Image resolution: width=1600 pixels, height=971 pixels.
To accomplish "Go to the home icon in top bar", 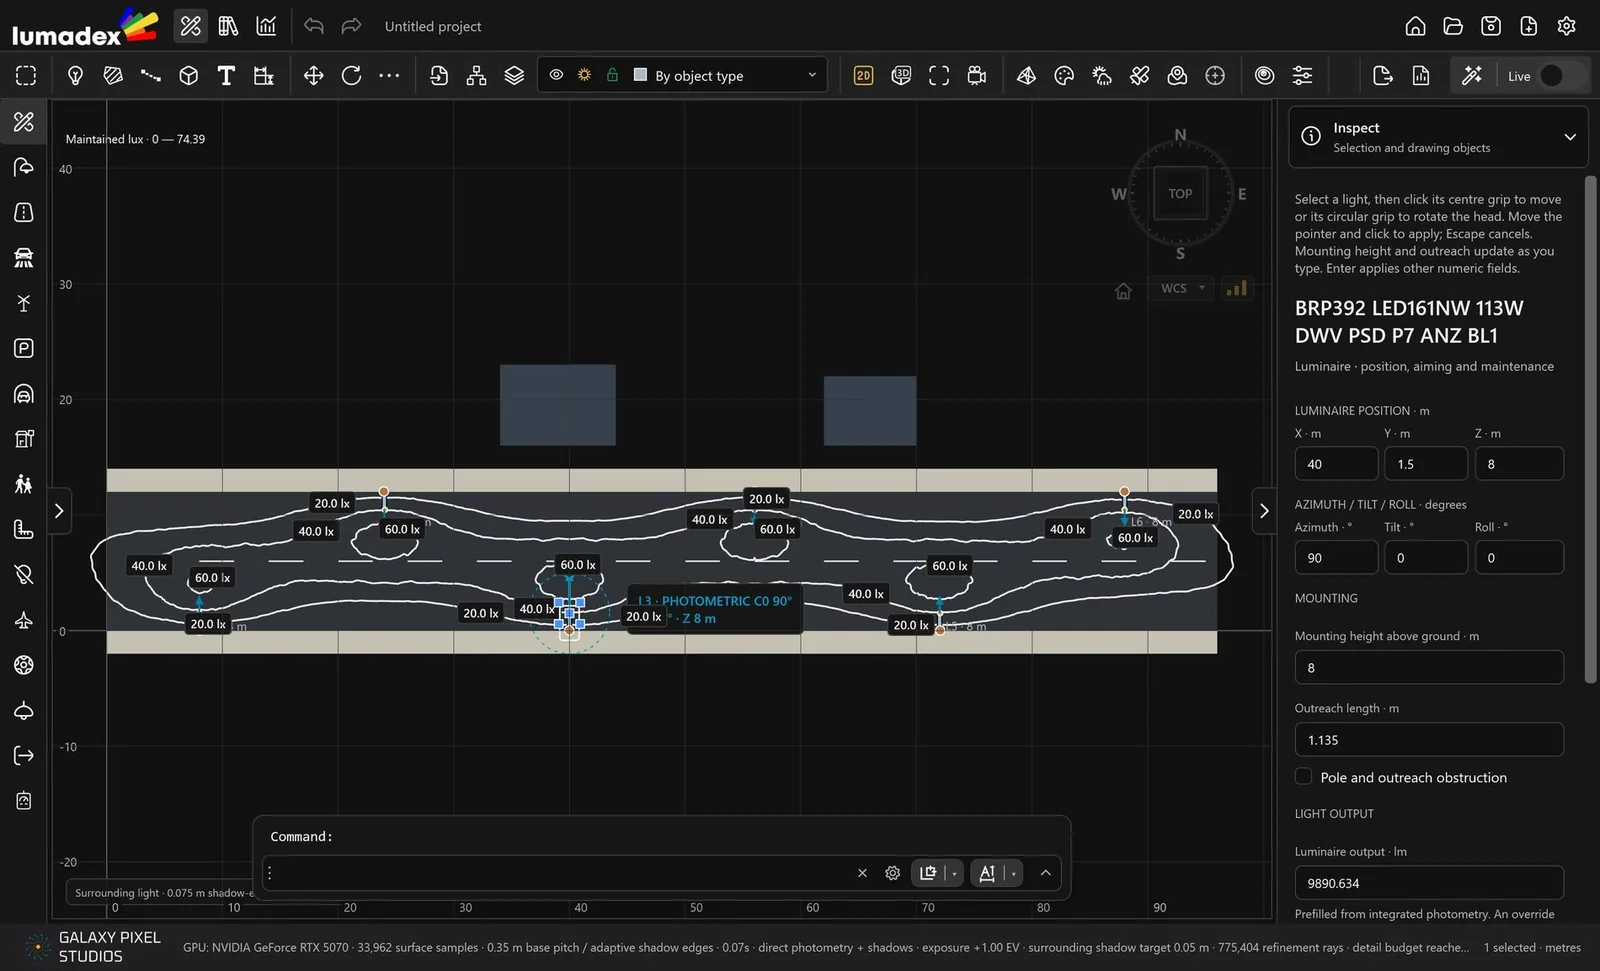I will 1415,26.
